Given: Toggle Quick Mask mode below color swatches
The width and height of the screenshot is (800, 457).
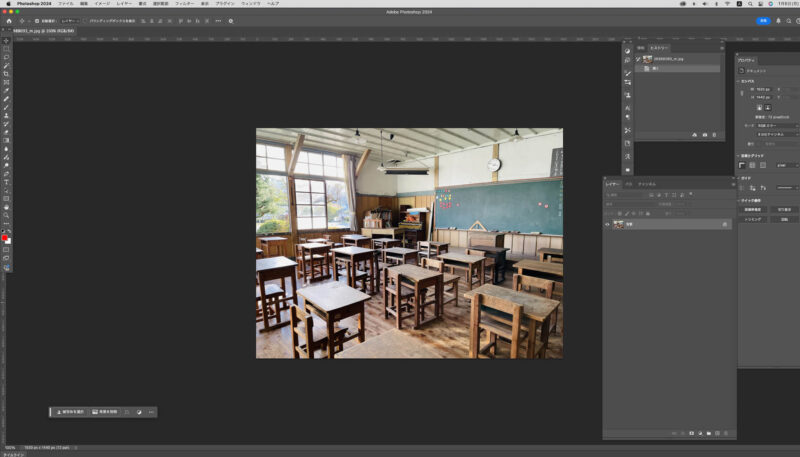Looking at the screenshot, I should pos(6,250).
